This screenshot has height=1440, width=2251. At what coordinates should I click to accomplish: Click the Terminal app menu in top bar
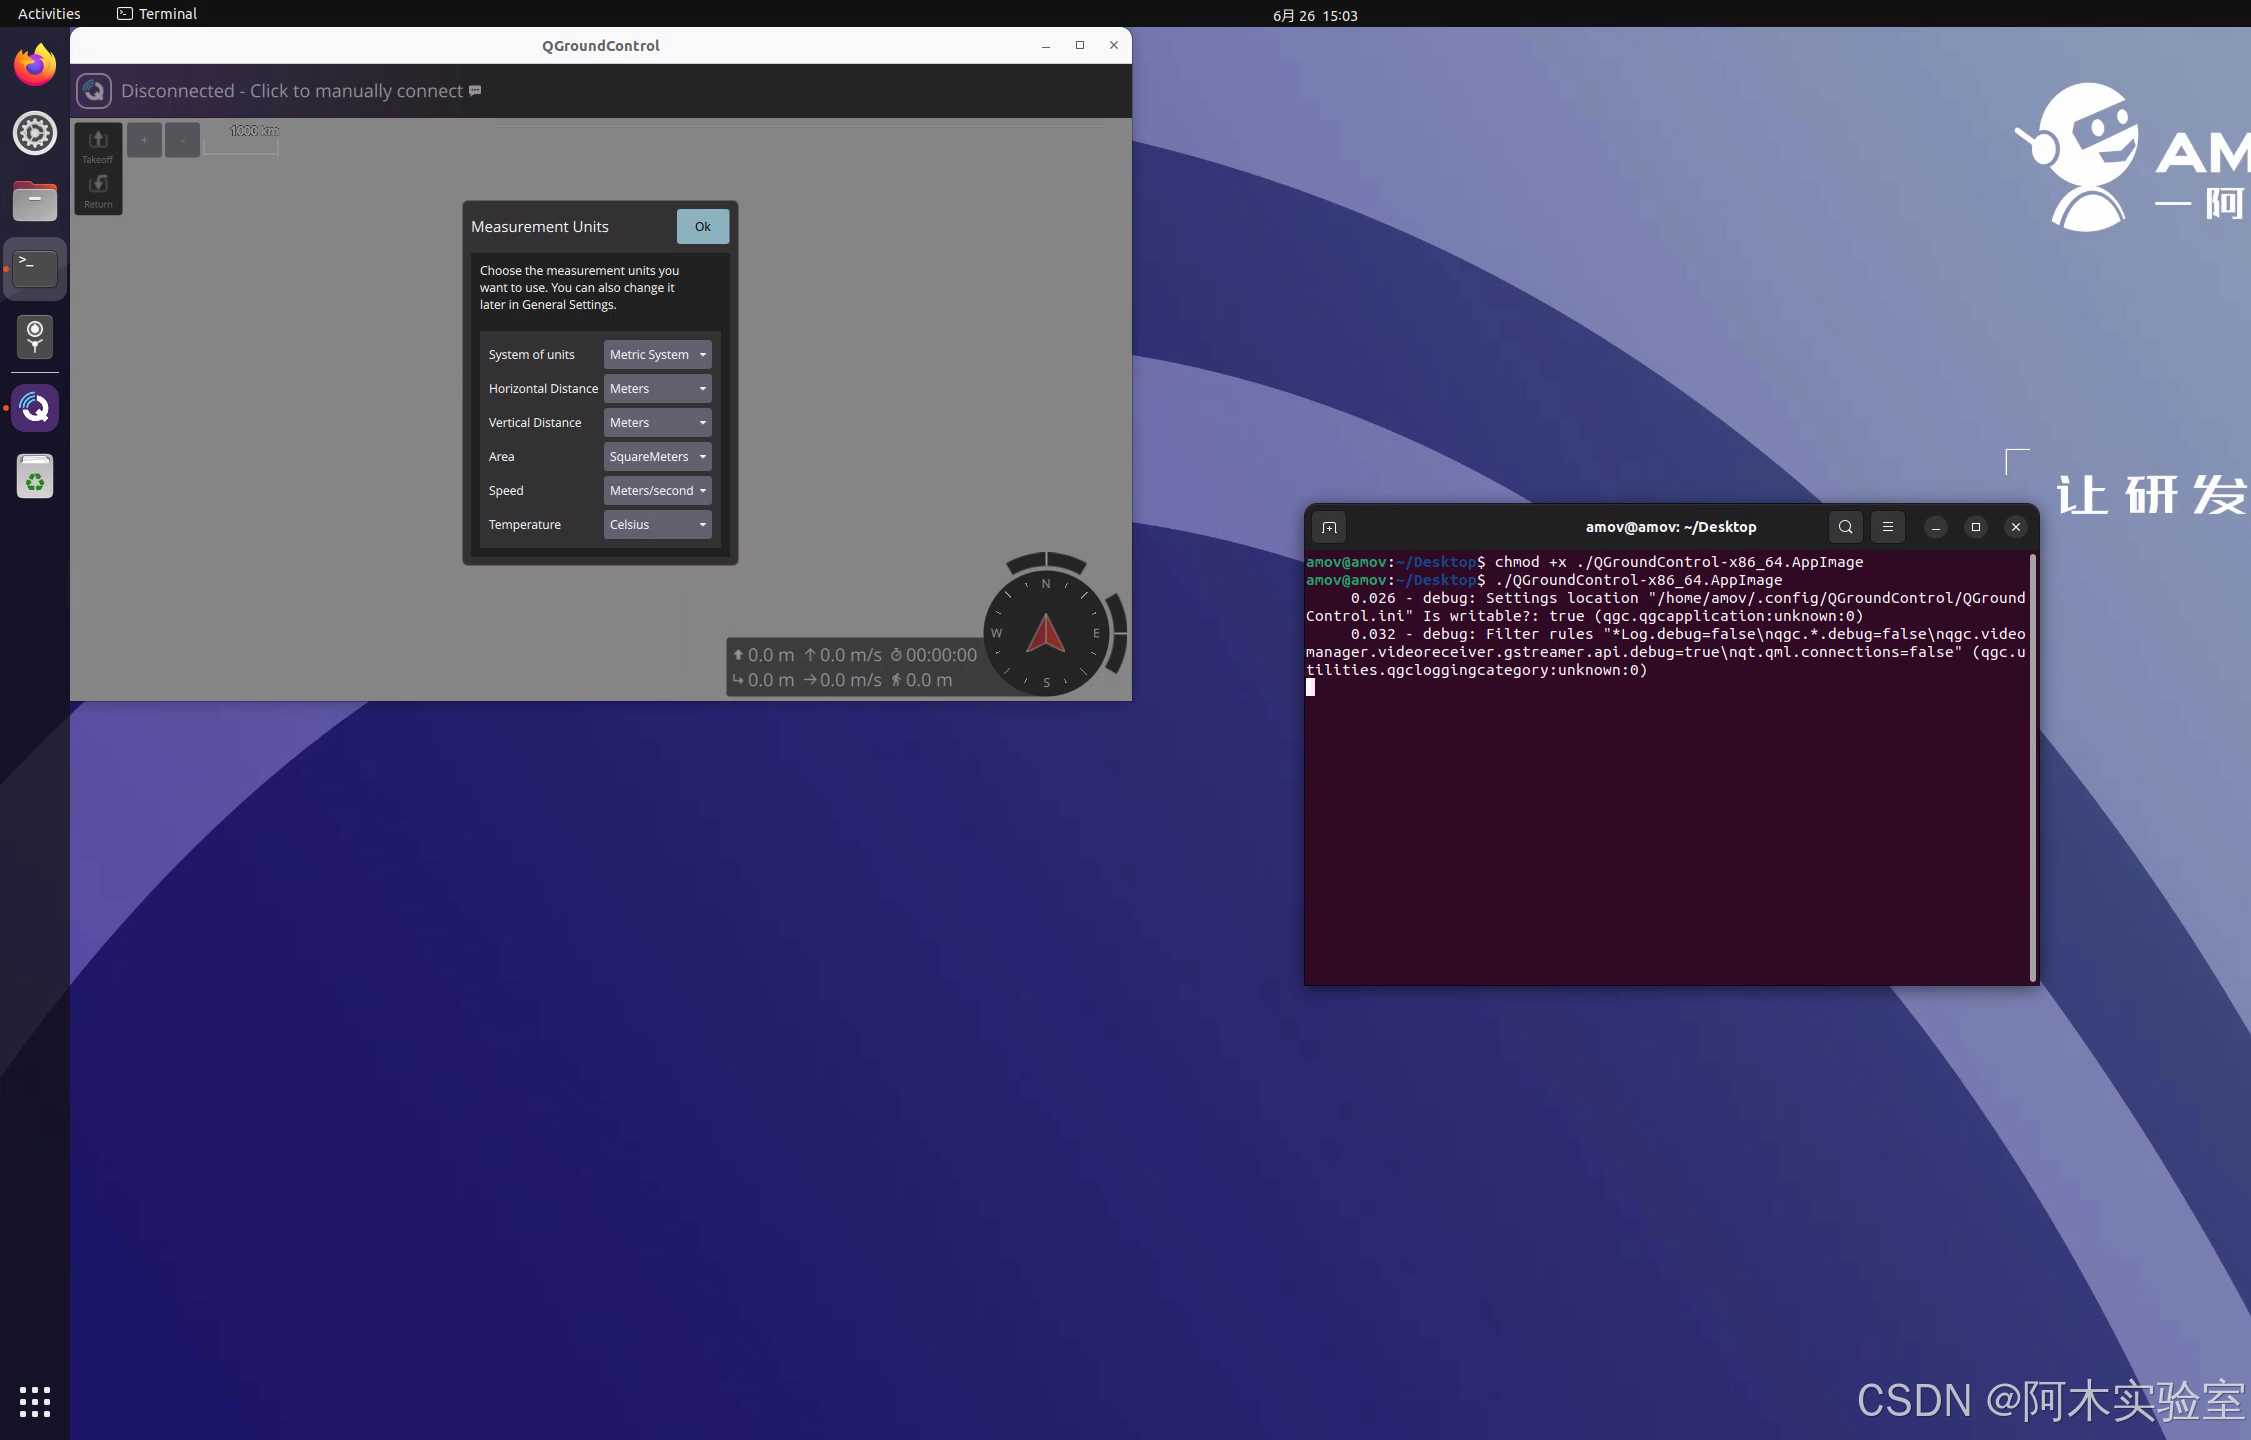[x=157, y=14]
